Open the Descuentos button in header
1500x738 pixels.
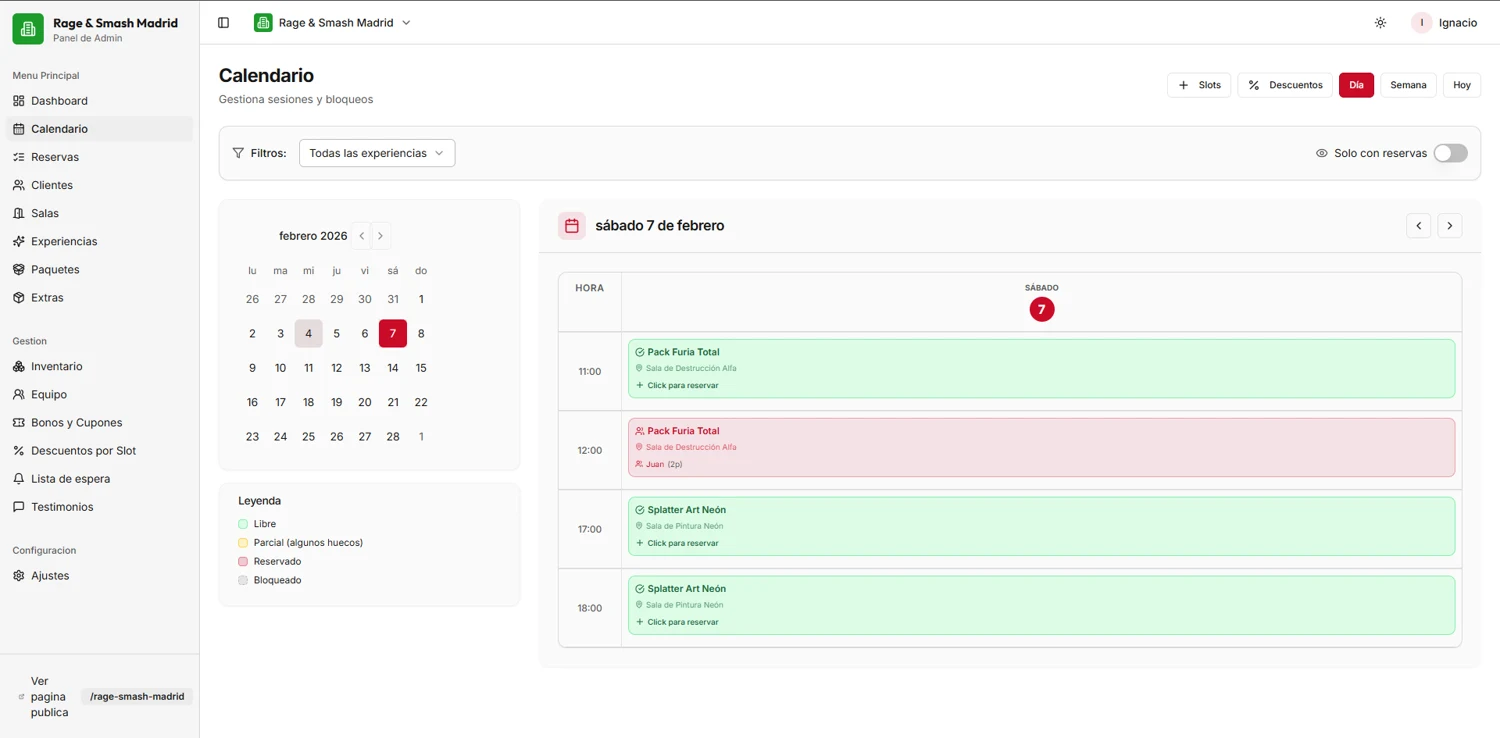click(x=1285, y=85)
